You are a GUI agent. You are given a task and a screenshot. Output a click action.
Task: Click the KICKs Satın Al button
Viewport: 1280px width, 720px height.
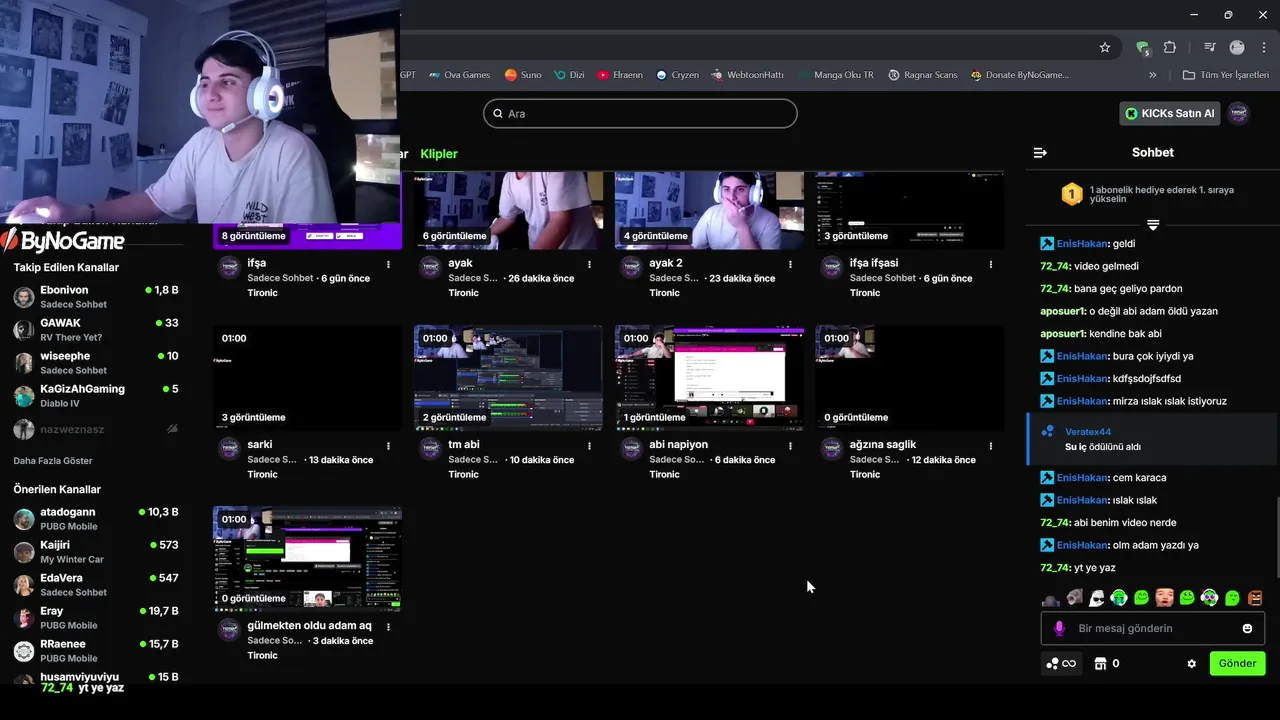[1169, 113]
